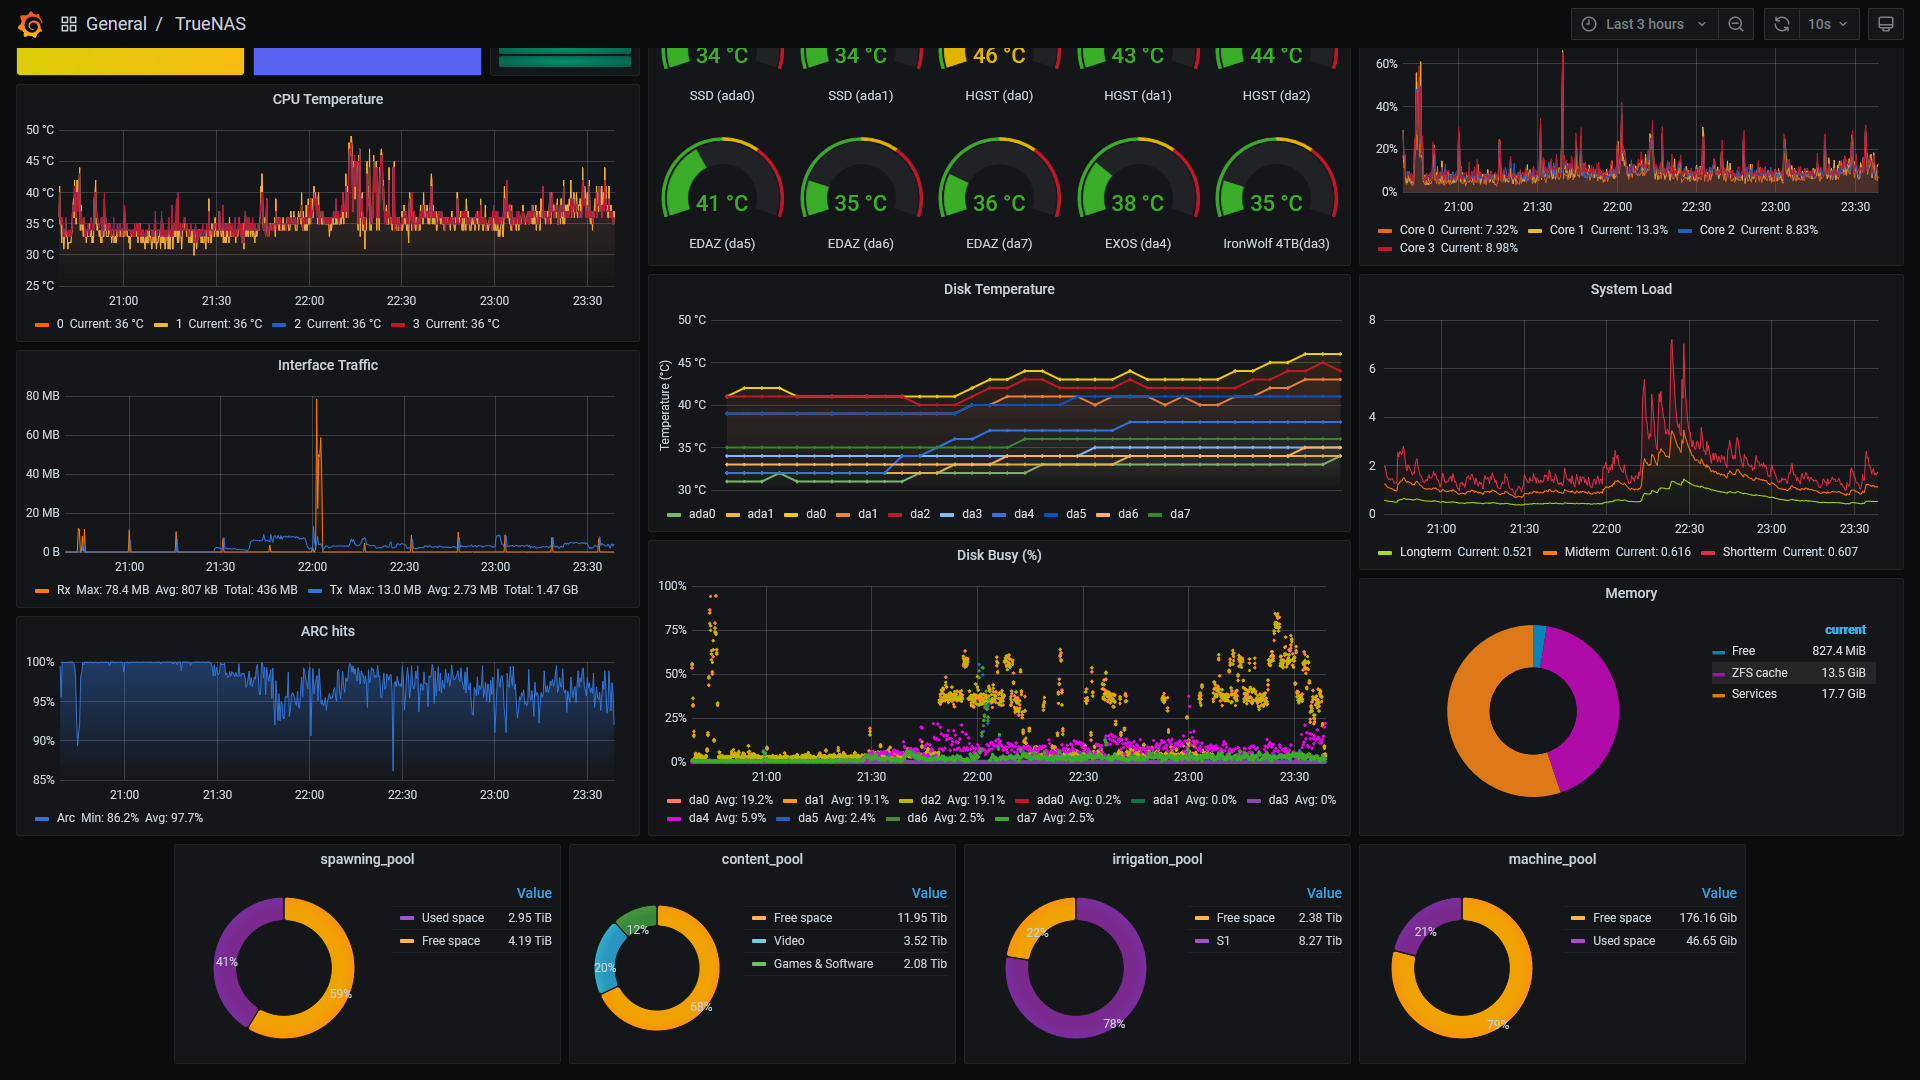Select the Games & Software legend entry
Screen dimensions: 1920x1080
point(823,964)
